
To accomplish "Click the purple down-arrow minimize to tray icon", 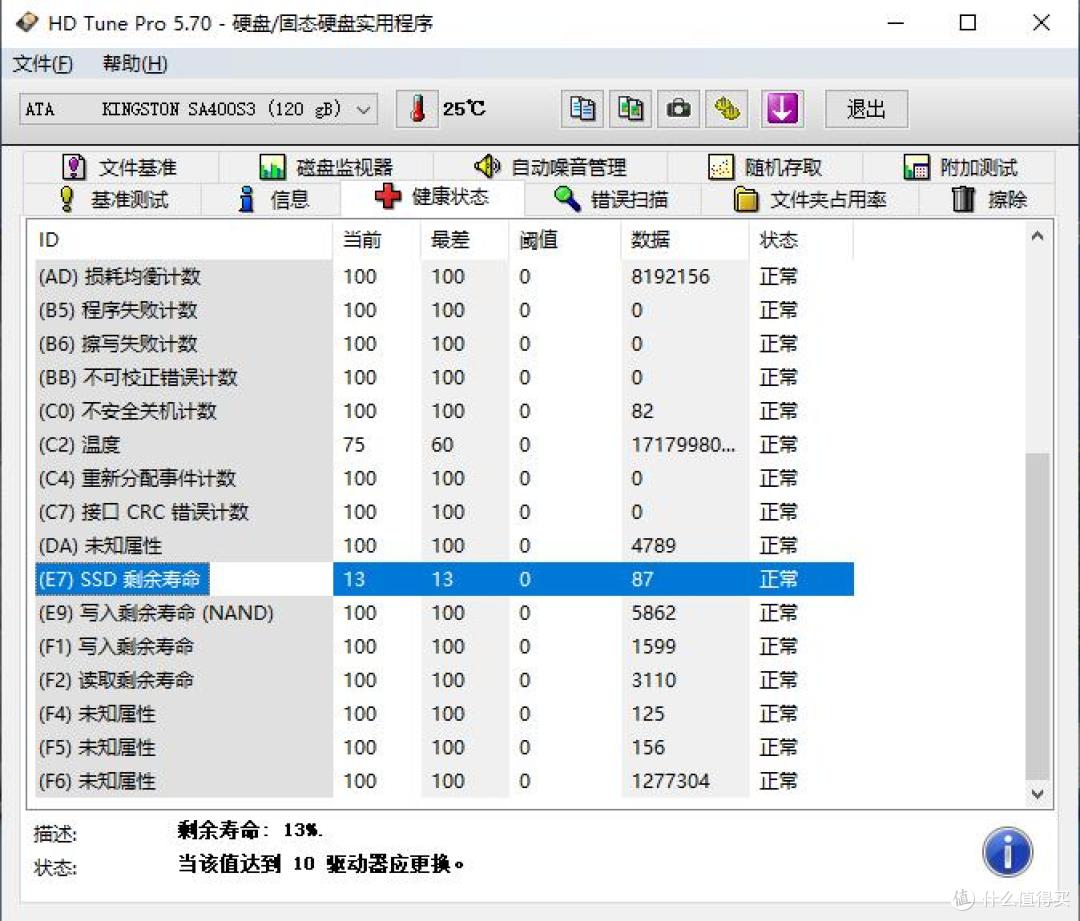I will click(x=782, y=109).
